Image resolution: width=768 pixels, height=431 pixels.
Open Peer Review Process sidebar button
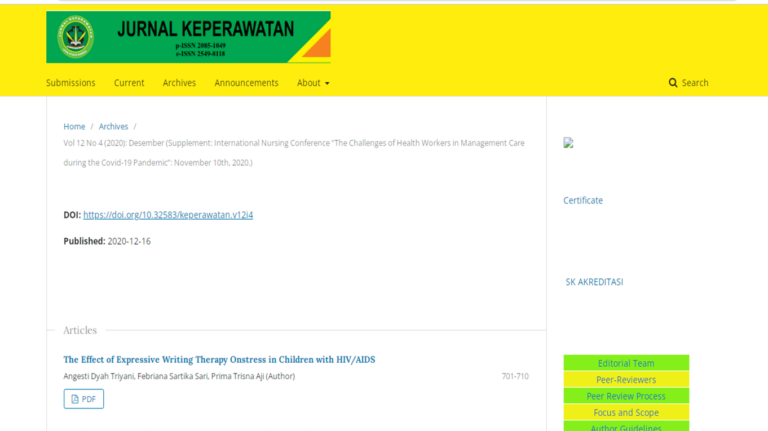pos(626,396)
